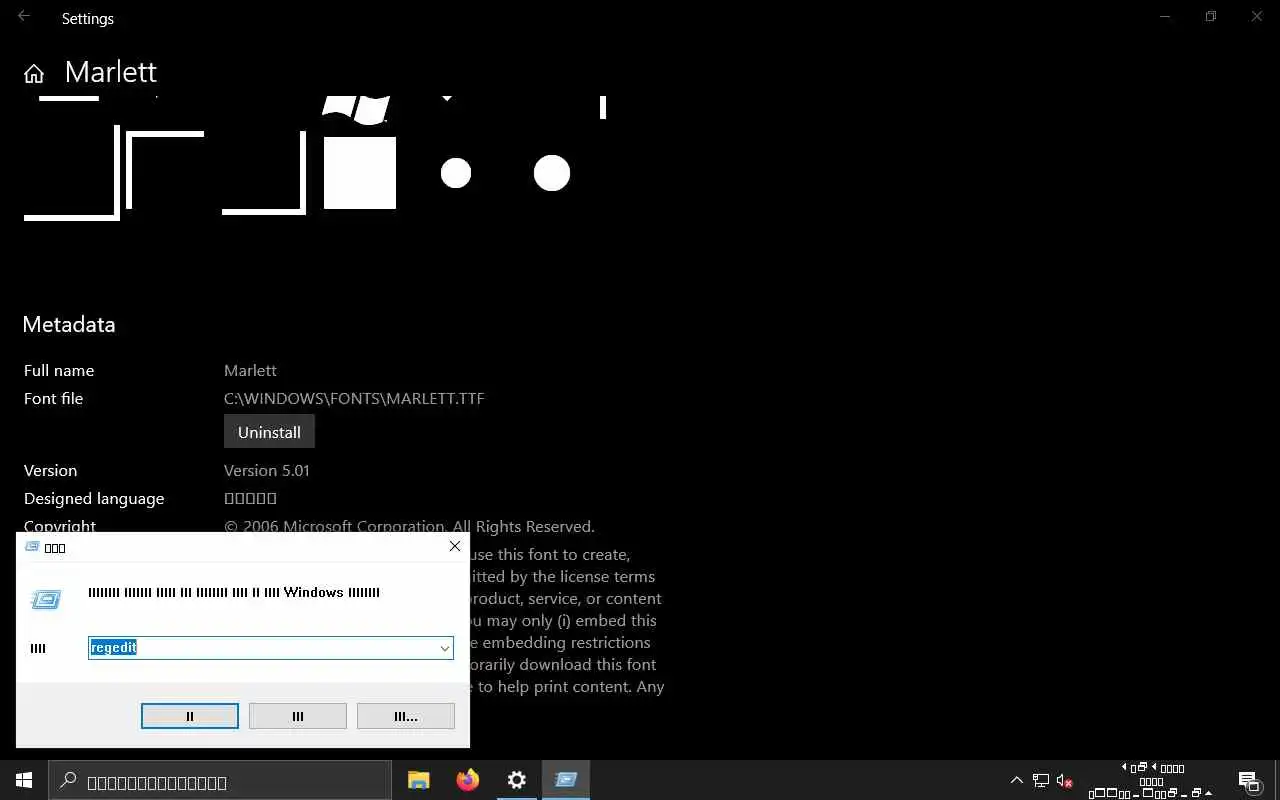
Task: Click the "Designed language" label
Action: point(94,498)
